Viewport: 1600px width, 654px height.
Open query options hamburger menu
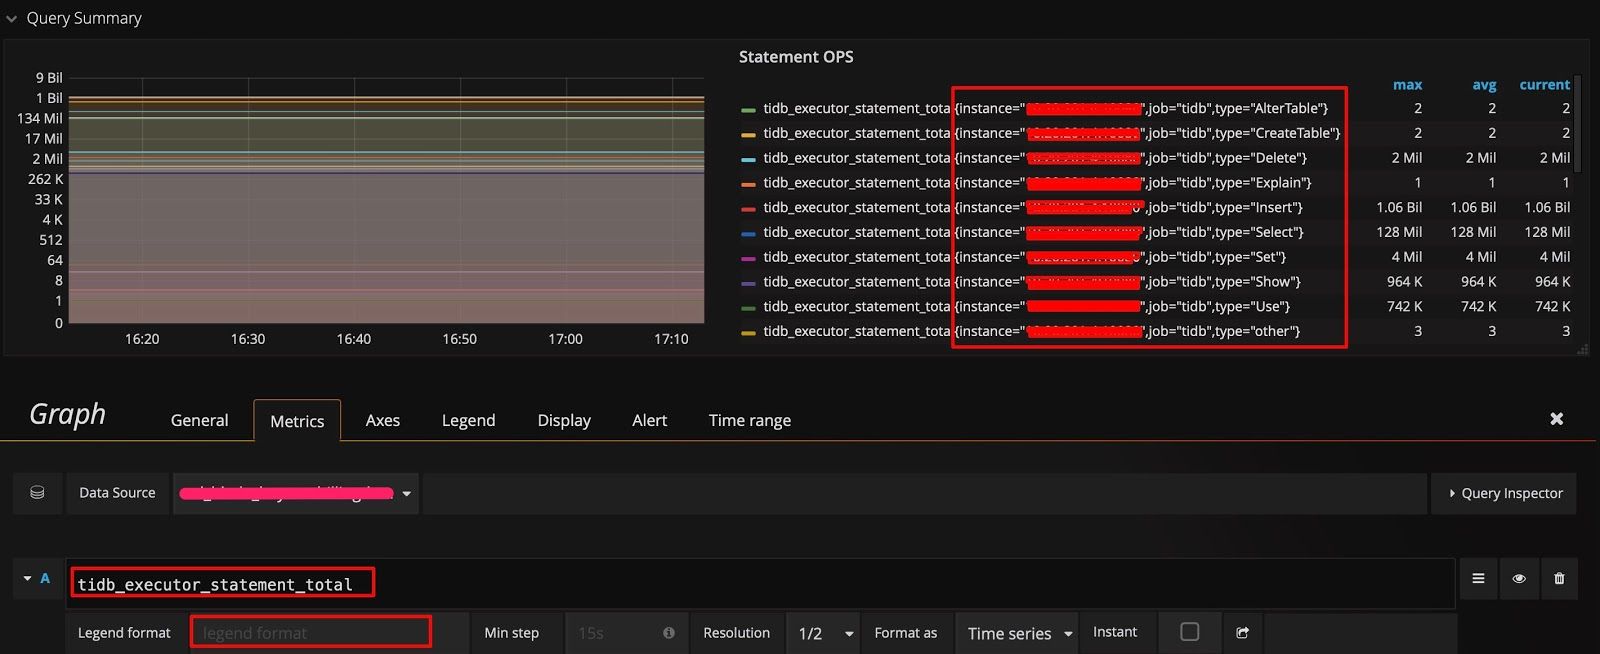(1478, 578)
